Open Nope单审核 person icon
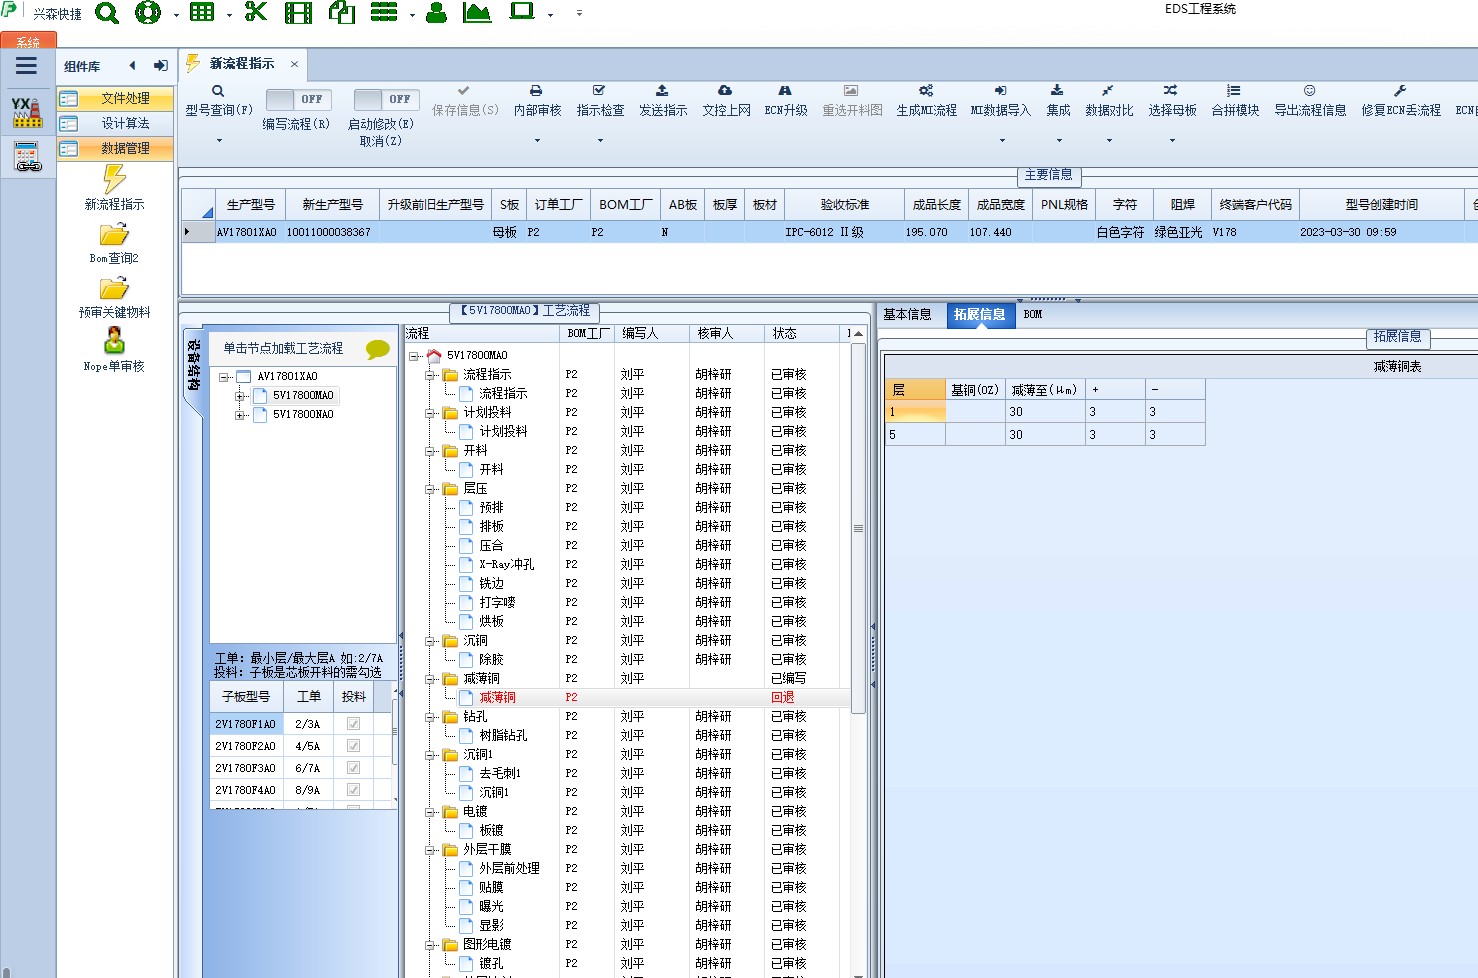 [114, 341]
